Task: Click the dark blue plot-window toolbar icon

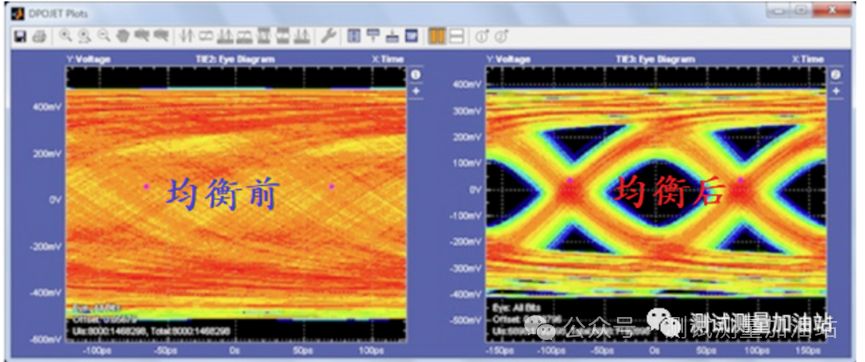Action: coord(411,36)
